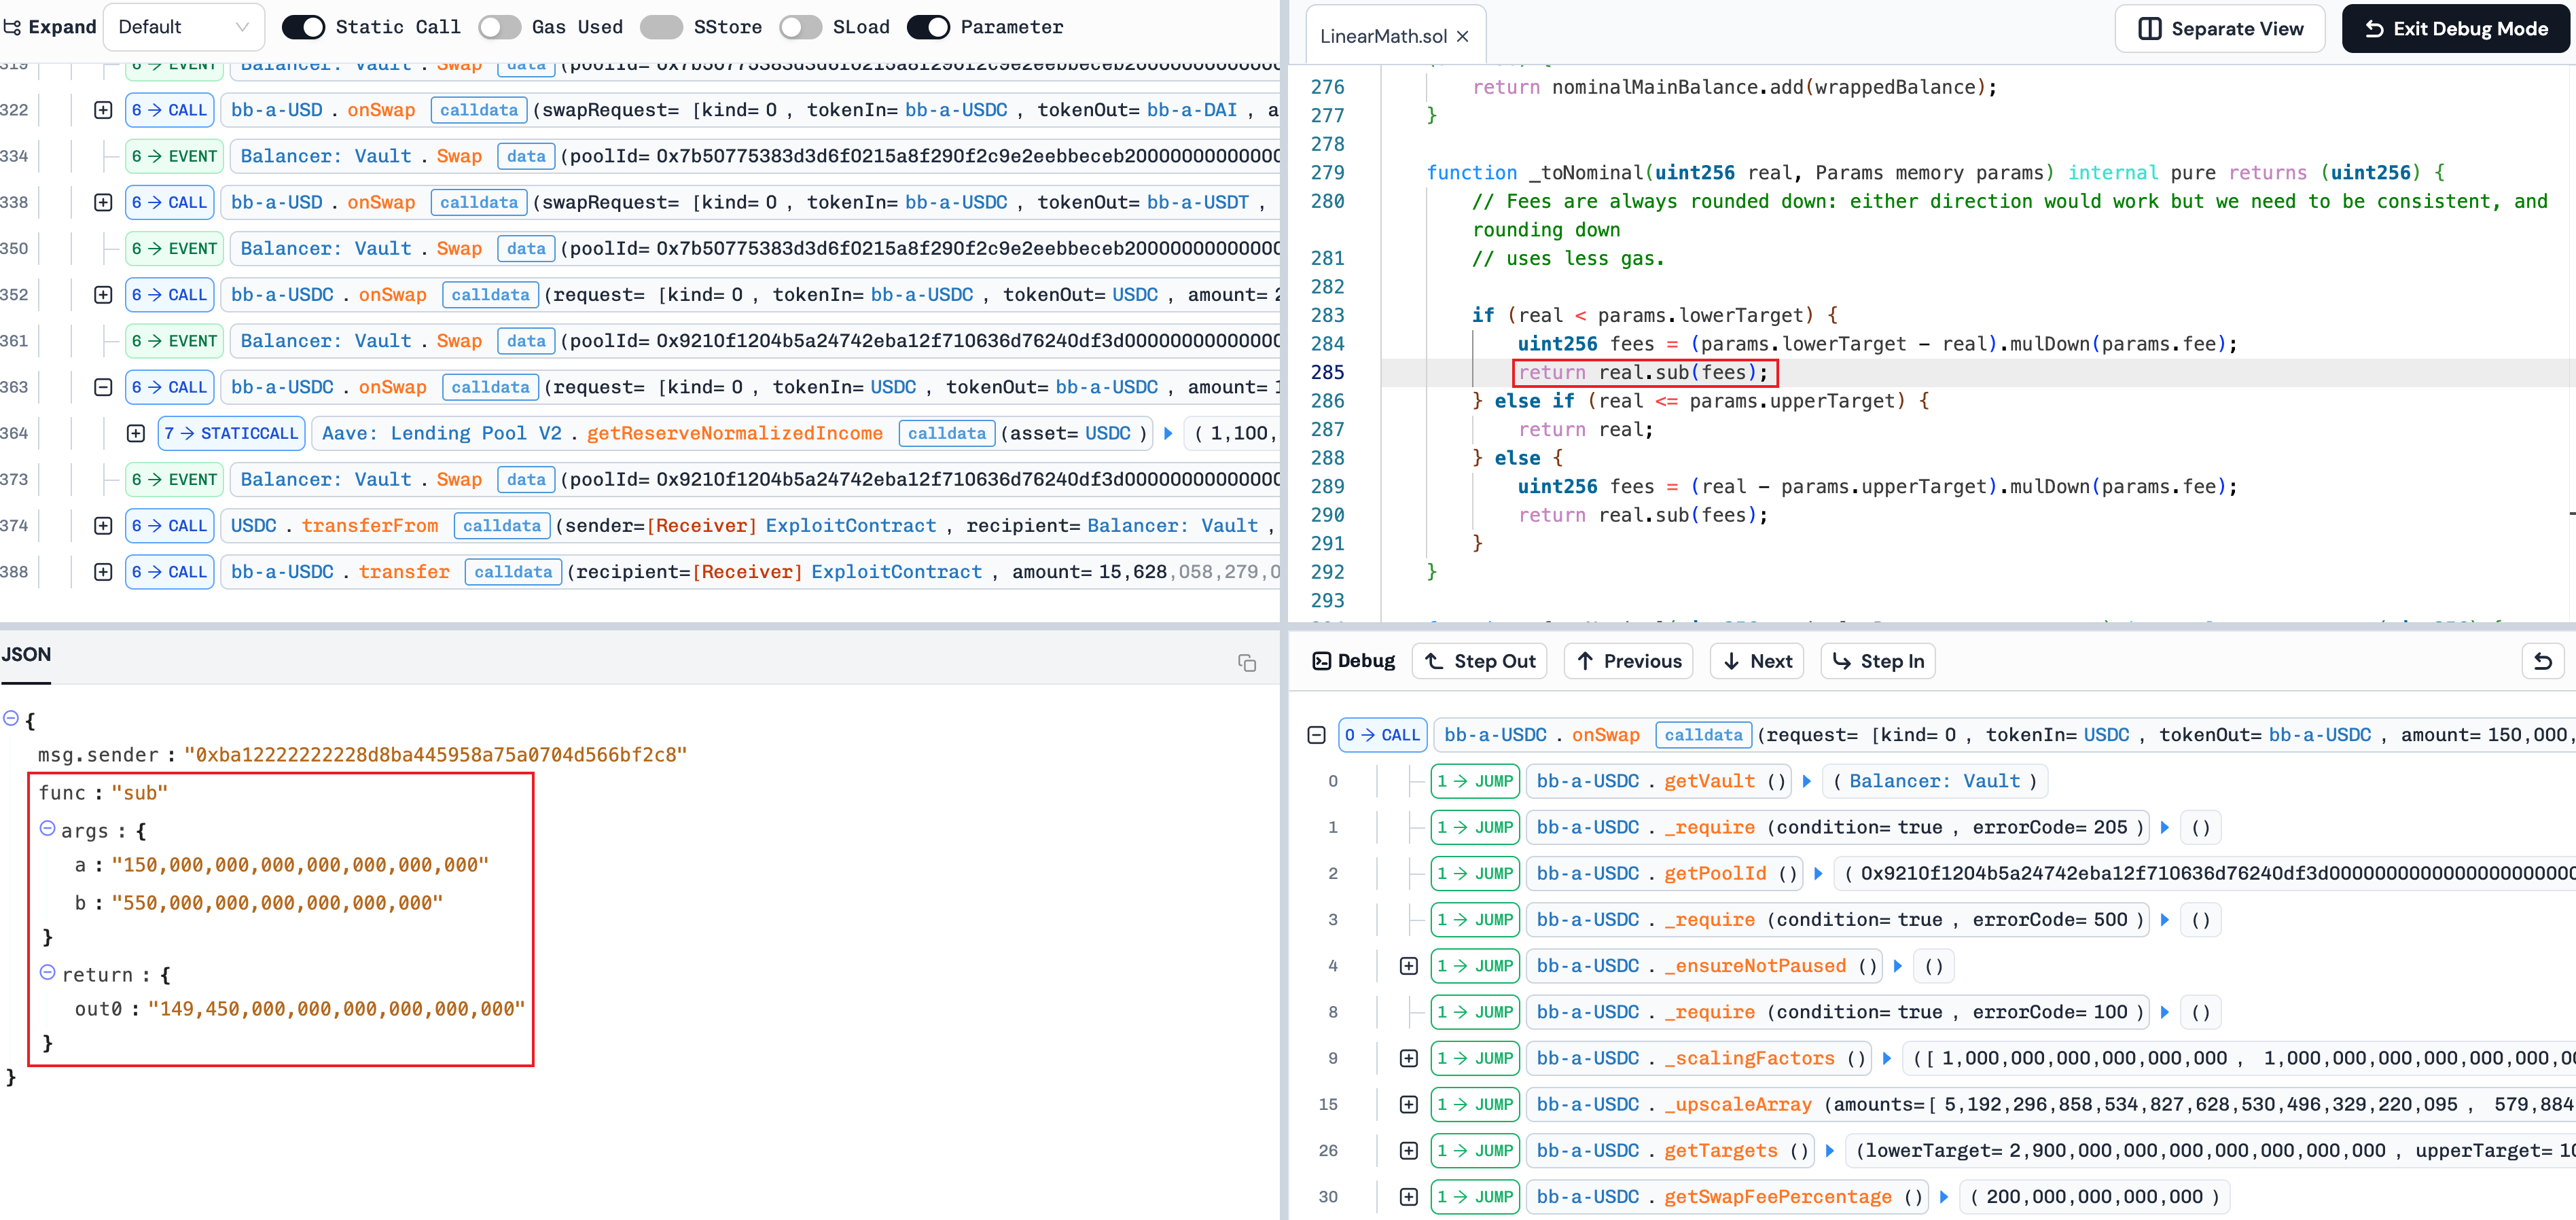This screenshot has width=2576, height=1220.
Task: Expand the getTargets JUMP row
Action: tap(1408, 1150)
